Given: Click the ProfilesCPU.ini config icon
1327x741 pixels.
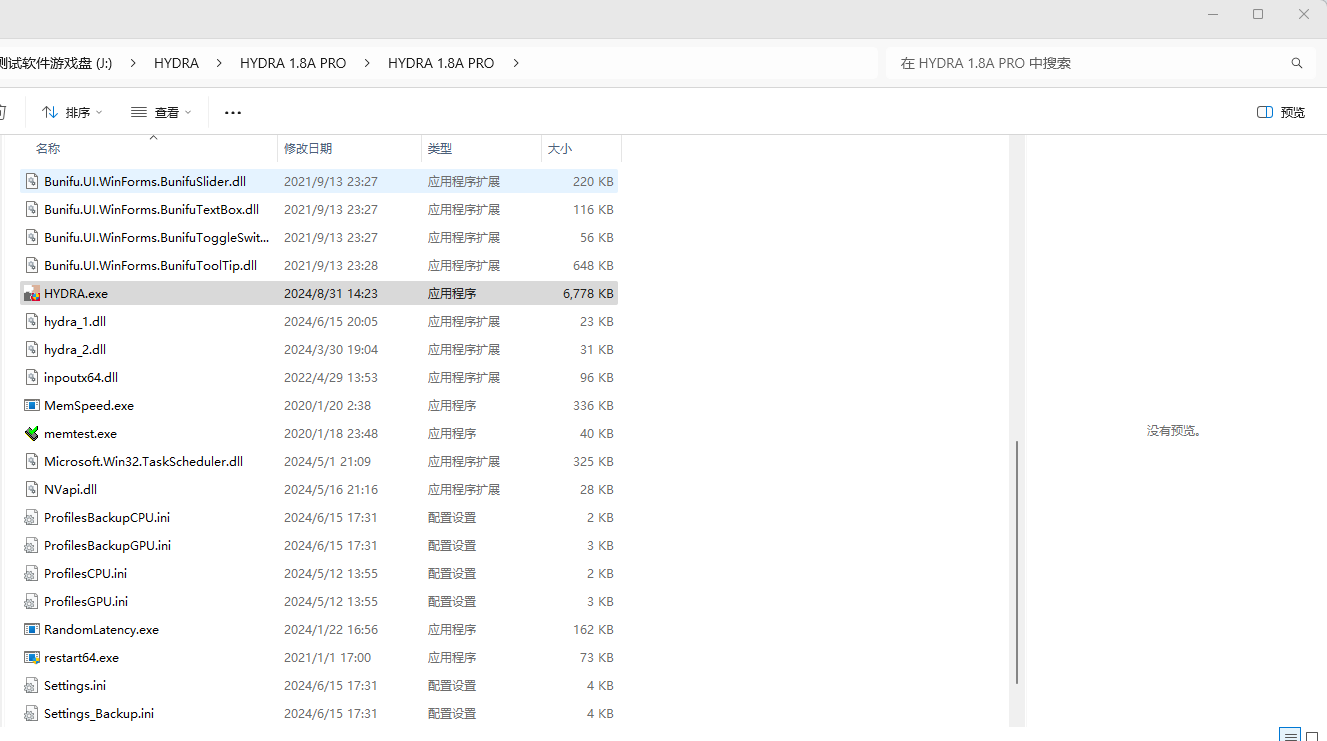Looking at the screenshot, I should 32,574.
